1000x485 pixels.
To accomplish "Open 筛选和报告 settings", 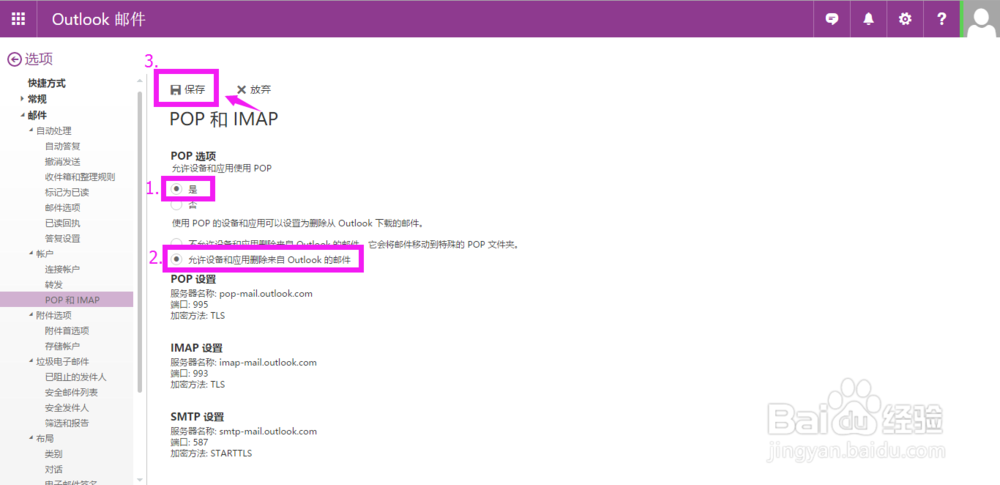I will (x=67, y=422).
